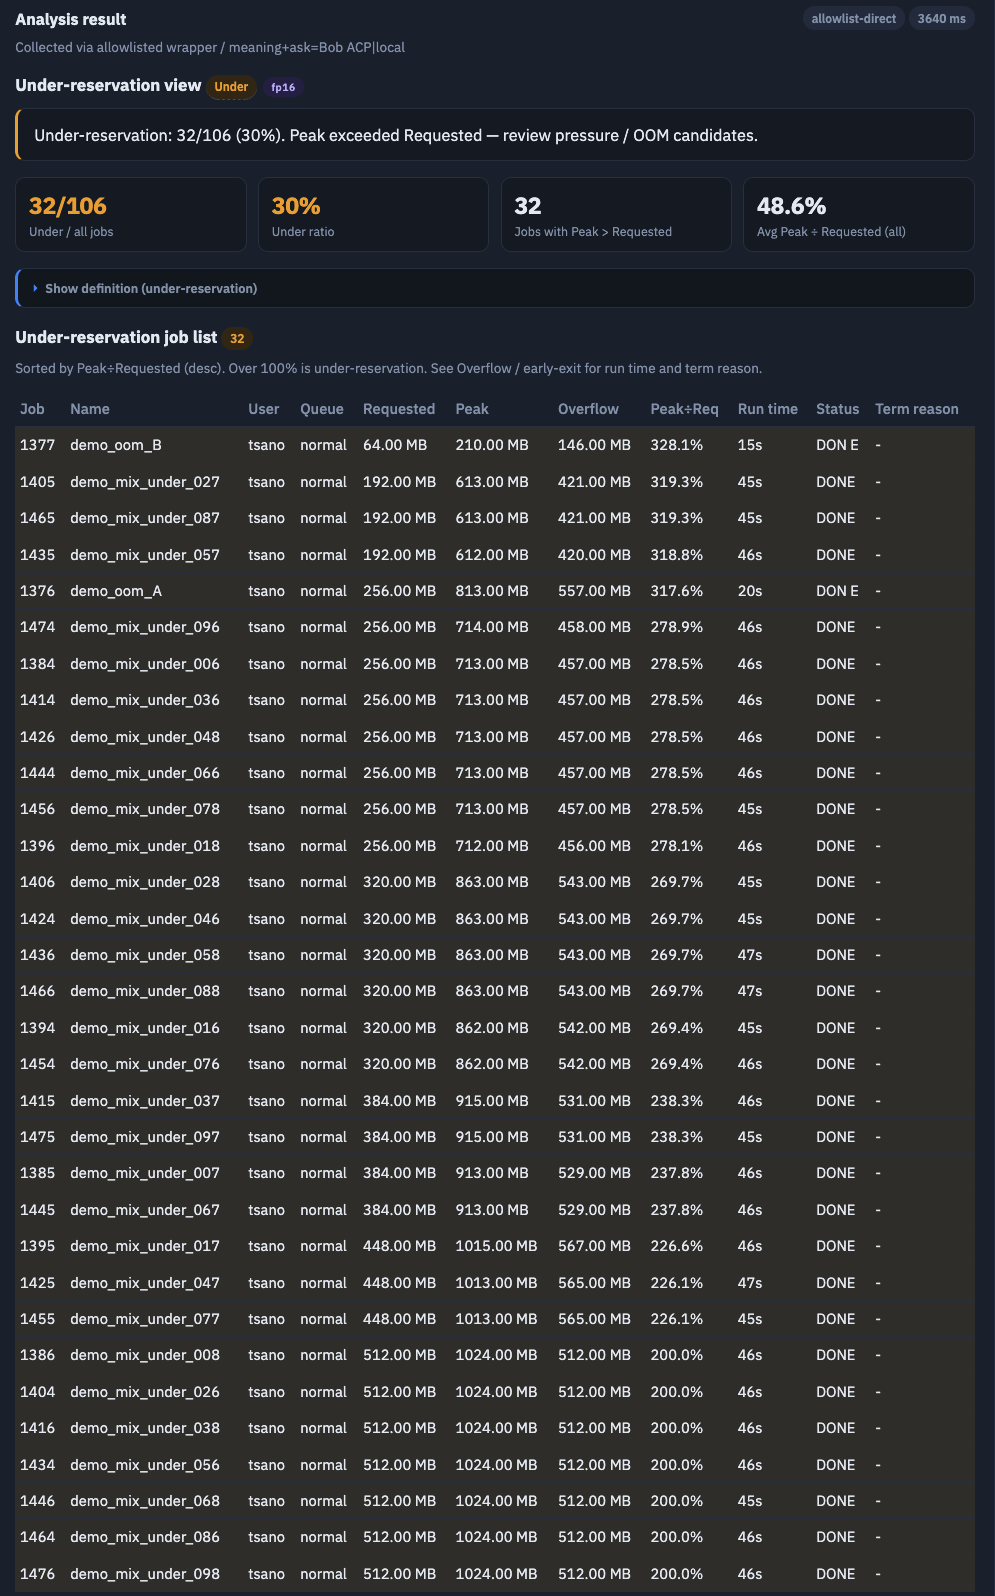This screenshot has width=995, height=1596.
Task: Click job ID 1384
Action: click(37, 664)
